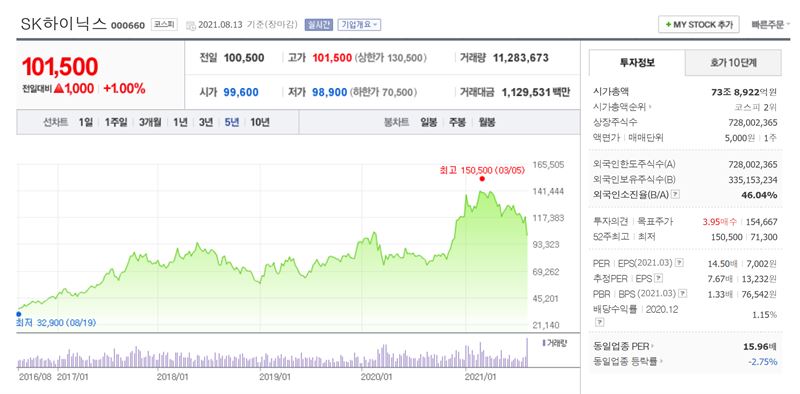Image resolution: width=800 pixels, height=394 pixels.
Task: Click the MY STOCK 추가 button
Action: pos(698,24)
